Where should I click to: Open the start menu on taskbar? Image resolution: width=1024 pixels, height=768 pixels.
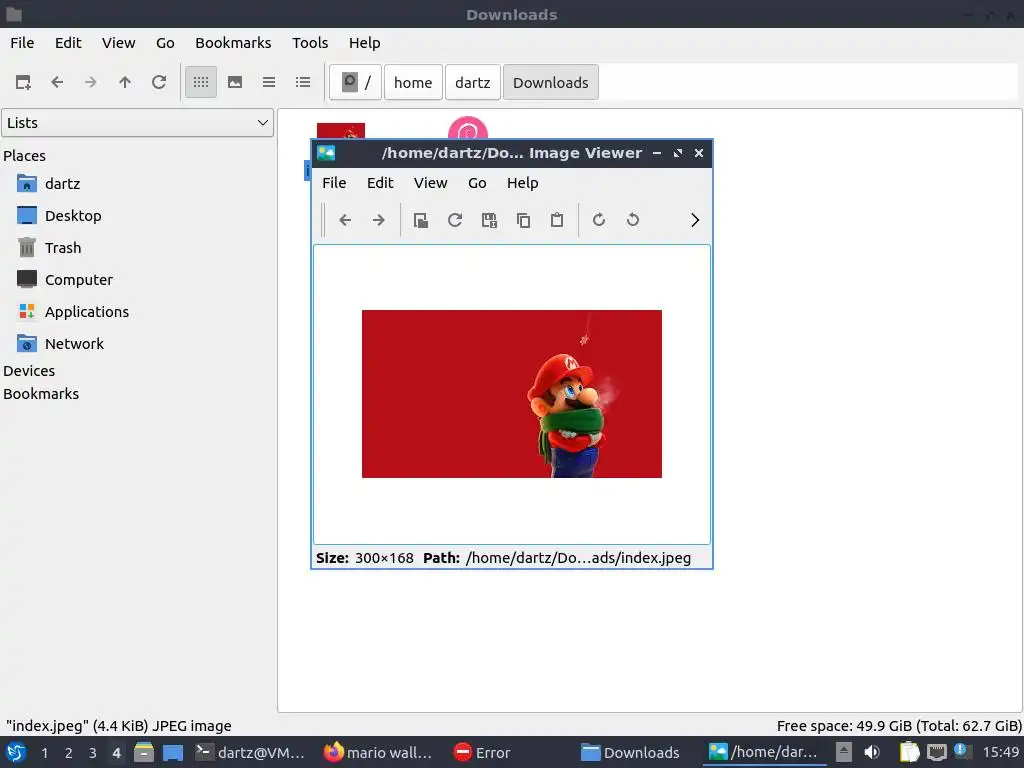(x=16, y=752)
